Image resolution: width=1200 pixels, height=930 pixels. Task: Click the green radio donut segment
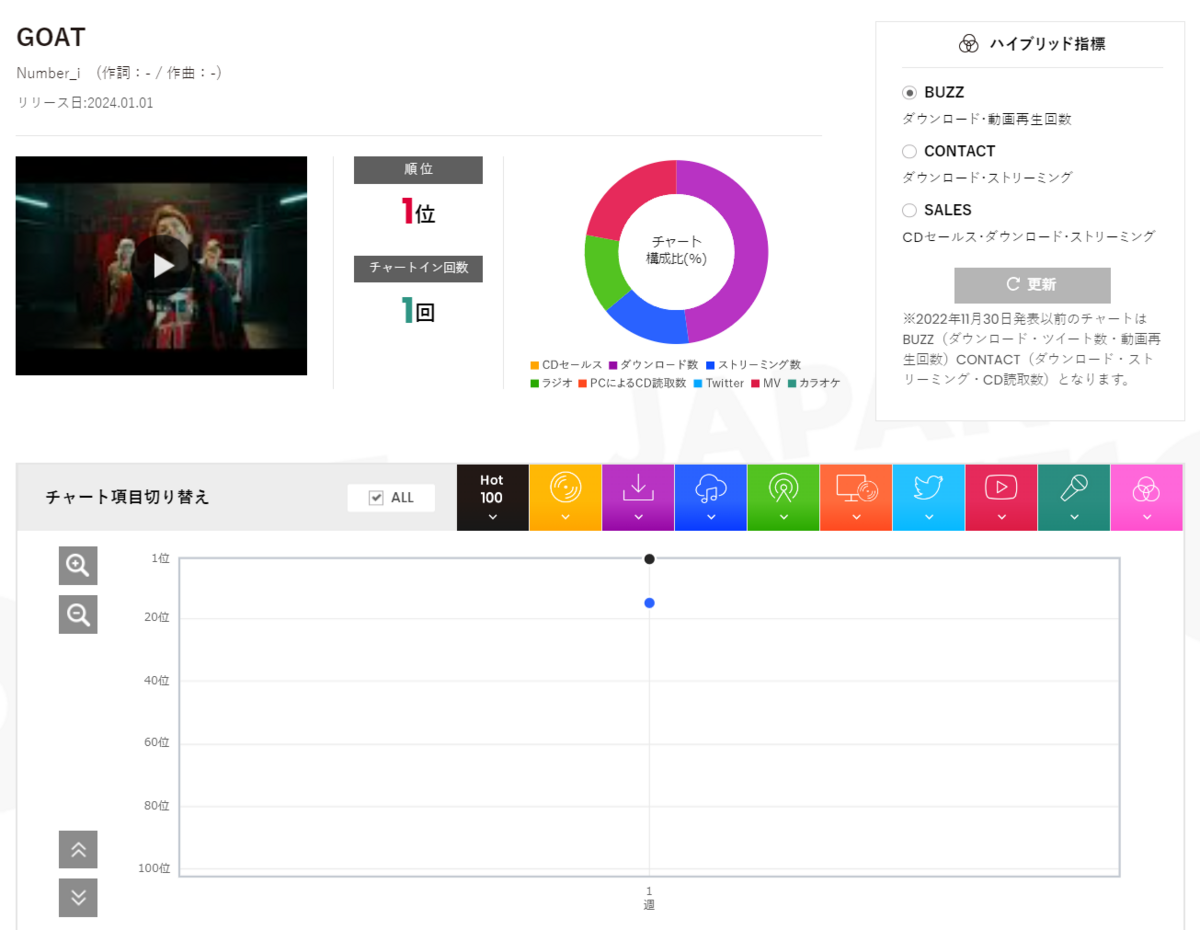[602, 270]
